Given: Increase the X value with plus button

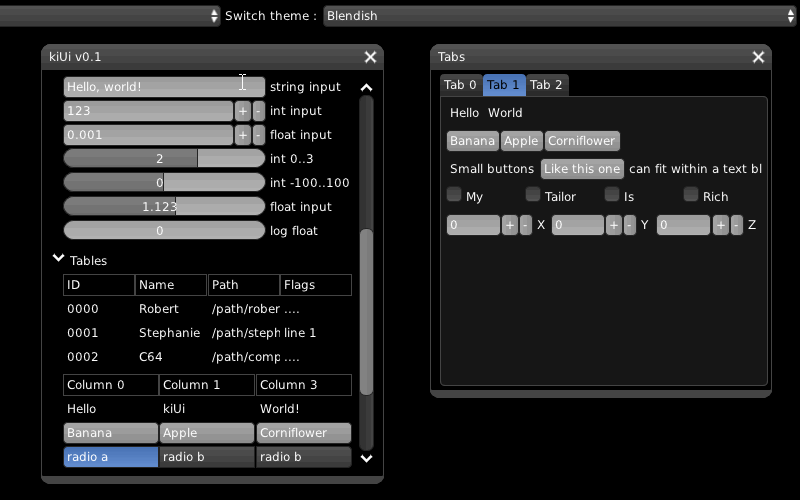Looking at the screenshot, I should click(510, 225).
